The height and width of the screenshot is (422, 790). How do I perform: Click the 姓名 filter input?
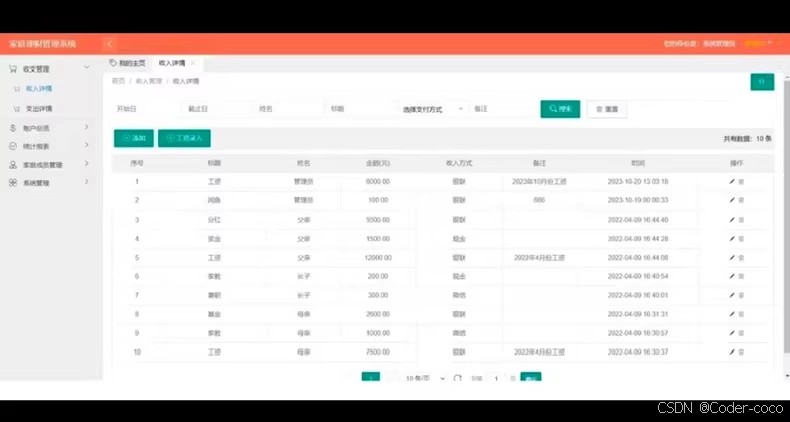tap(288, 109)
